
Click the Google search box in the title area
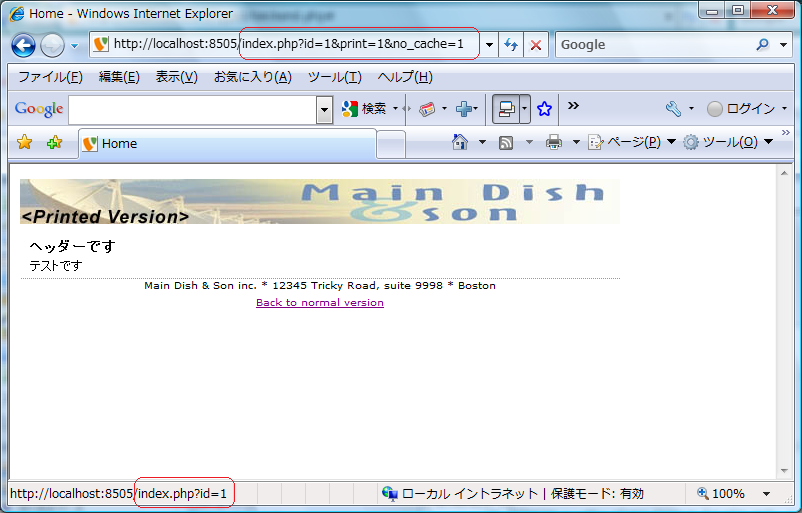[x=655, y=45]
